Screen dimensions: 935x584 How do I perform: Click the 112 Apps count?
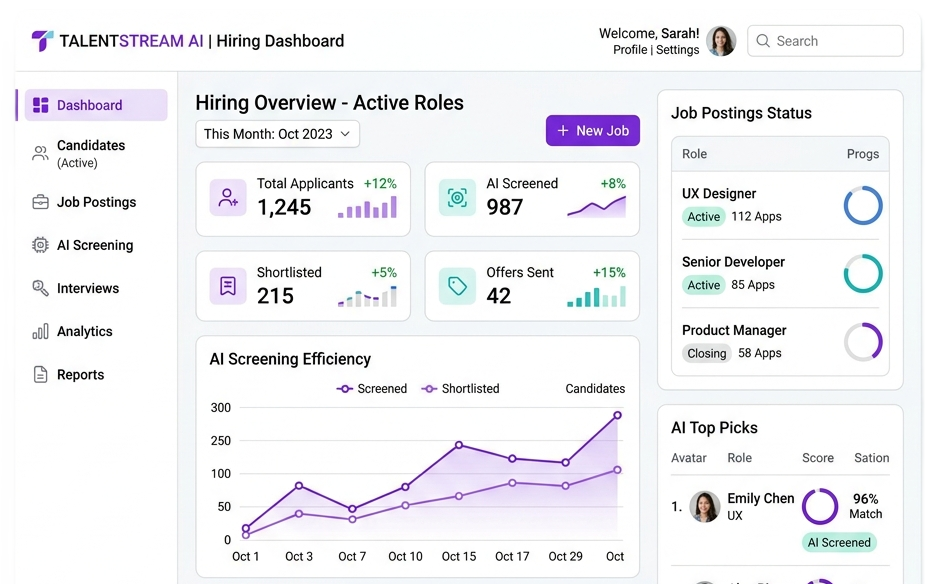pyautogui.click(x=756, y=217)
